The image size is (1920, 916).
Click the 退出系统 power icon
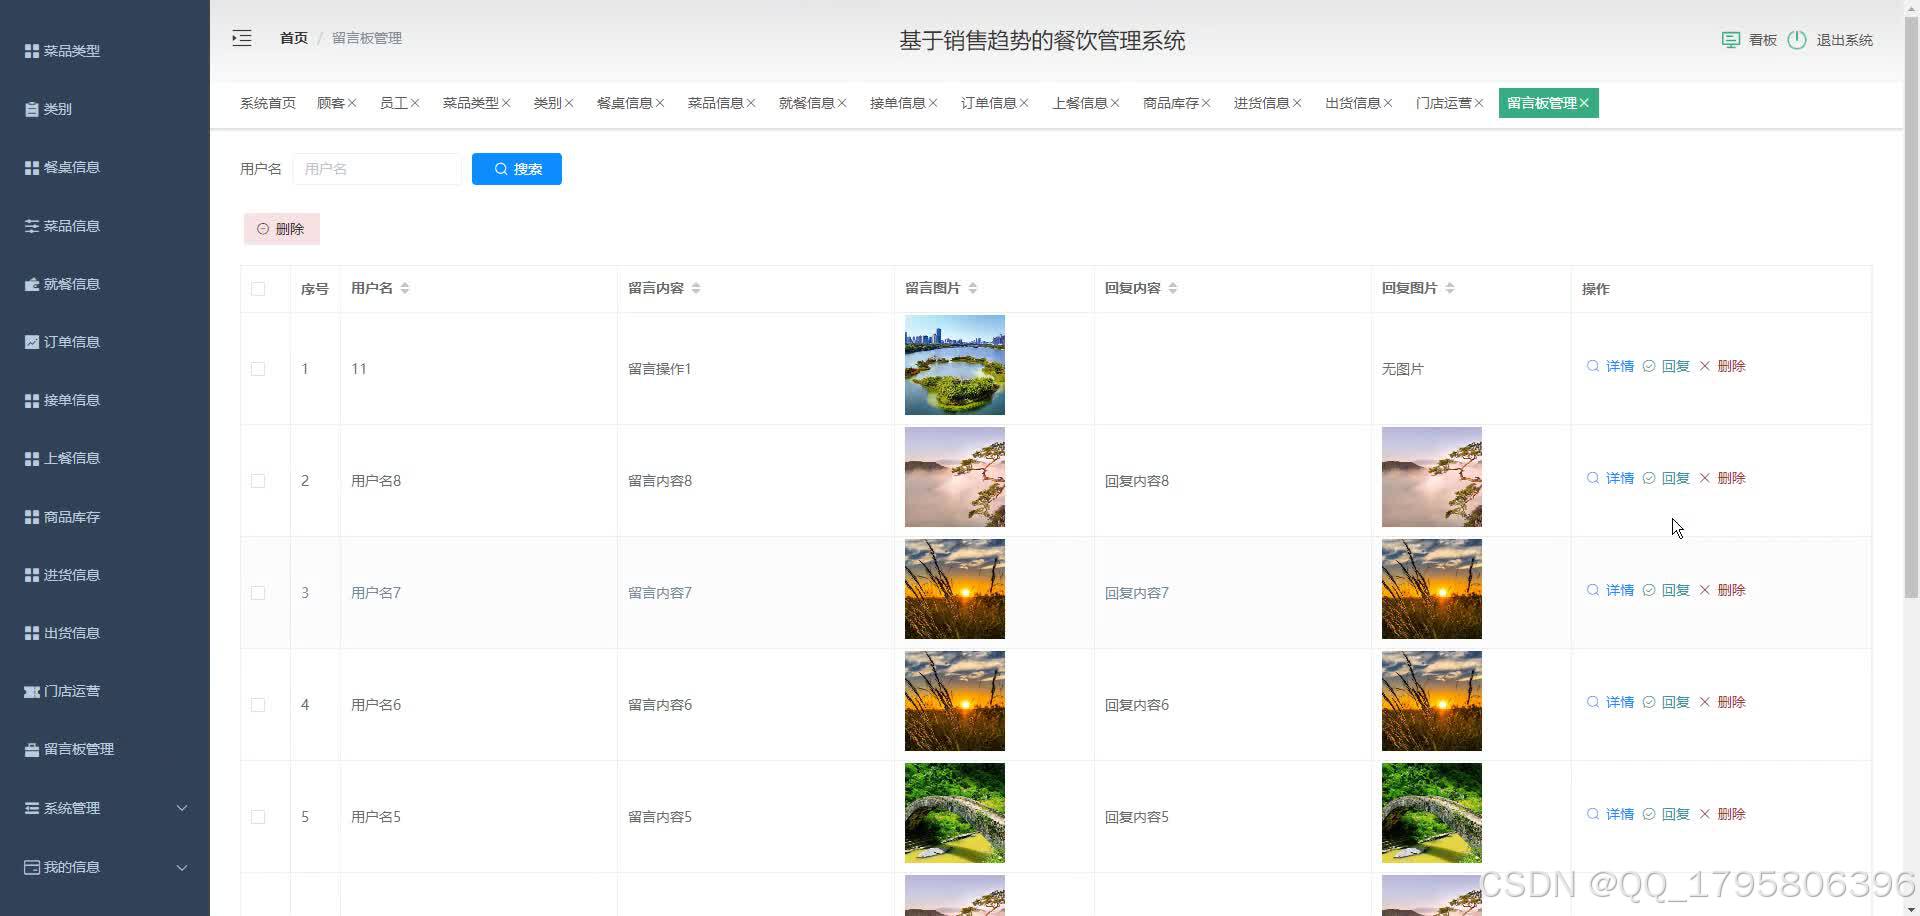pyautogui.click(x=1797, y=40)
